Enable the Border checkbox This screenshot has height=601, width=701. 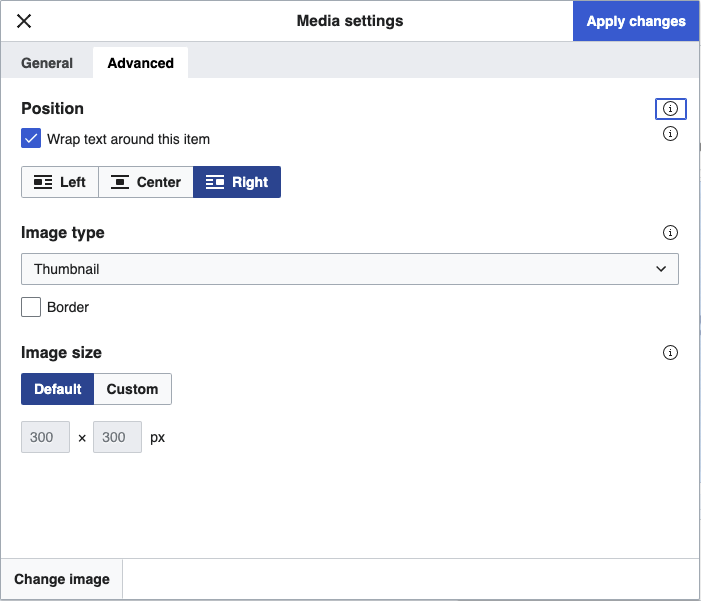pyautogui.click(x=31, y=307)
